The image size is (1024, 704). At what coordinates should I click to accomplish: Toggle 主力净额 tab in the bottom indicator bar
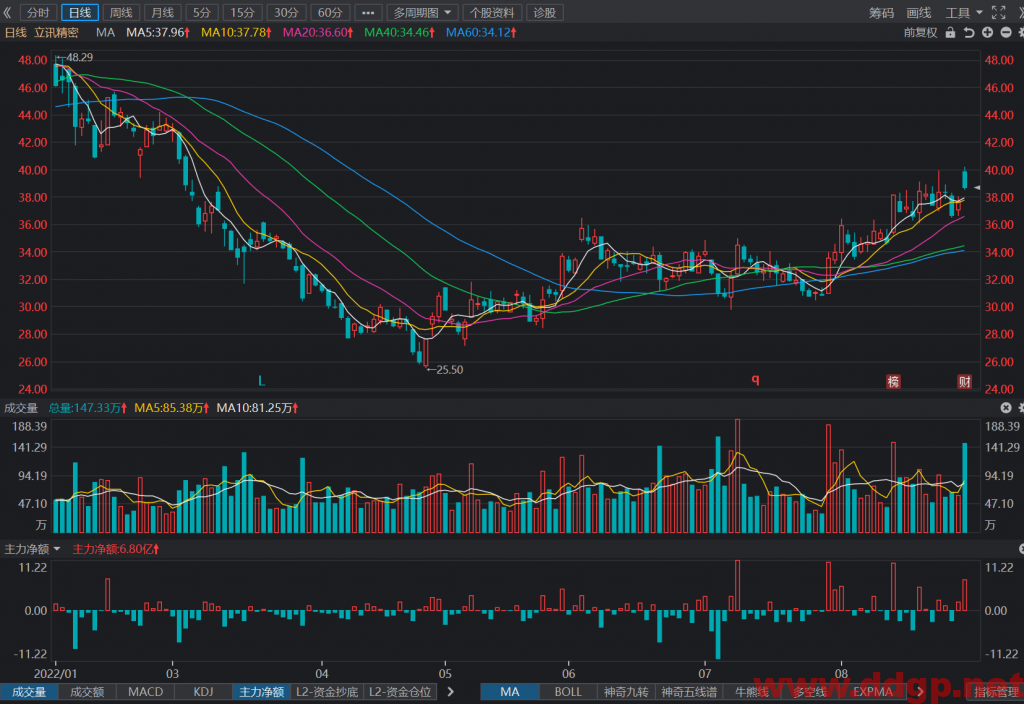[261, 692]
